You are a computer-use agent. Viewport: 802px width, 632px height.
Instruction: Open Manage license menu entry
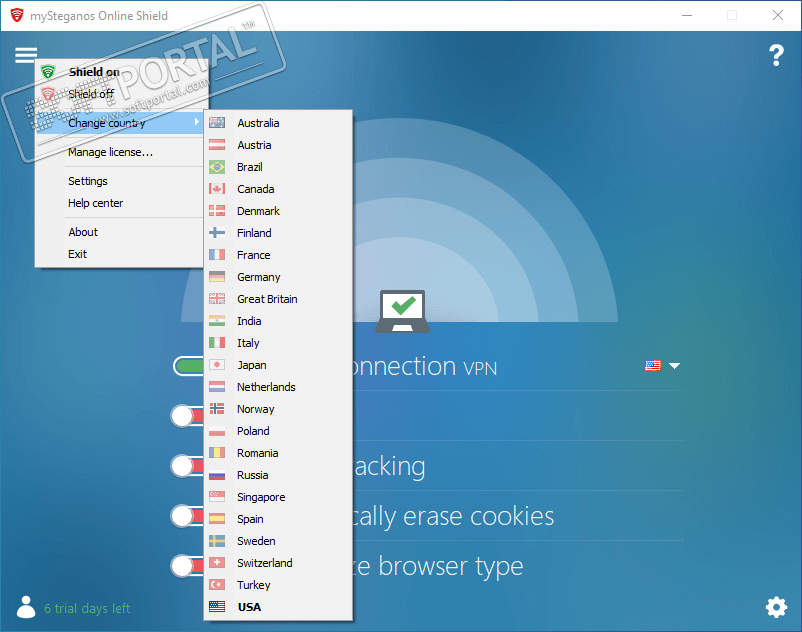pyautogui.click(x=120, y=152)
